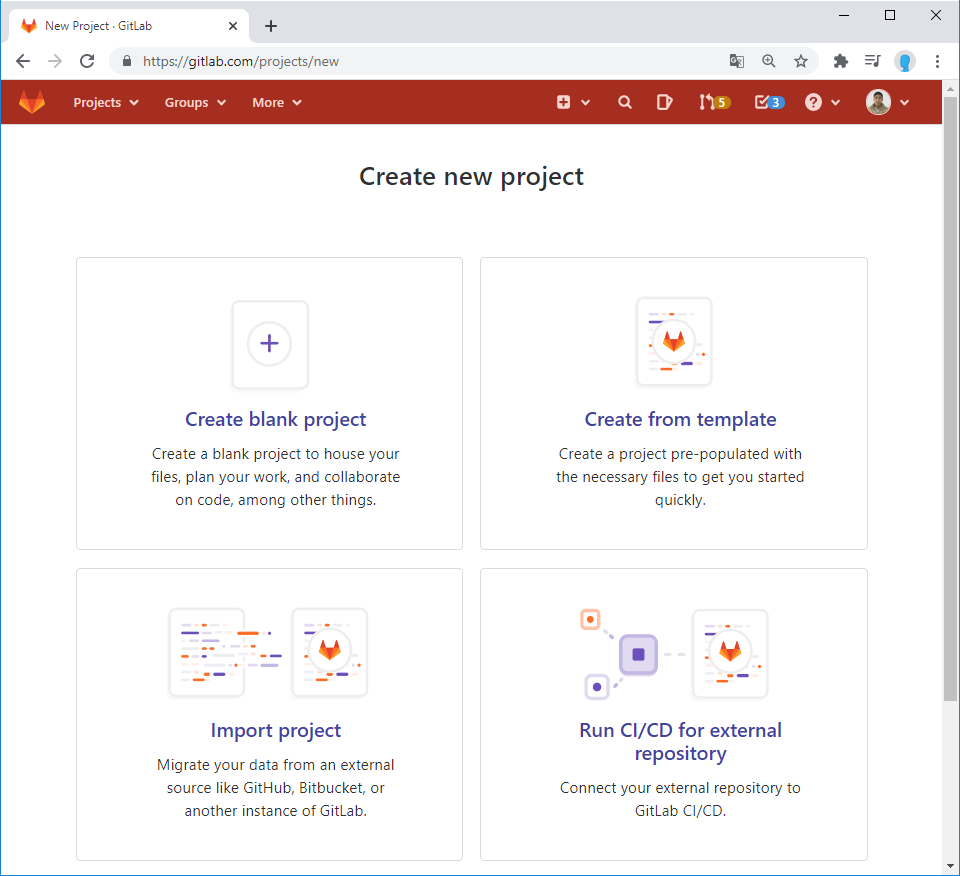Open the Help question mark menu
Viewport: 960px width, 876px height.
coord(822,102)
